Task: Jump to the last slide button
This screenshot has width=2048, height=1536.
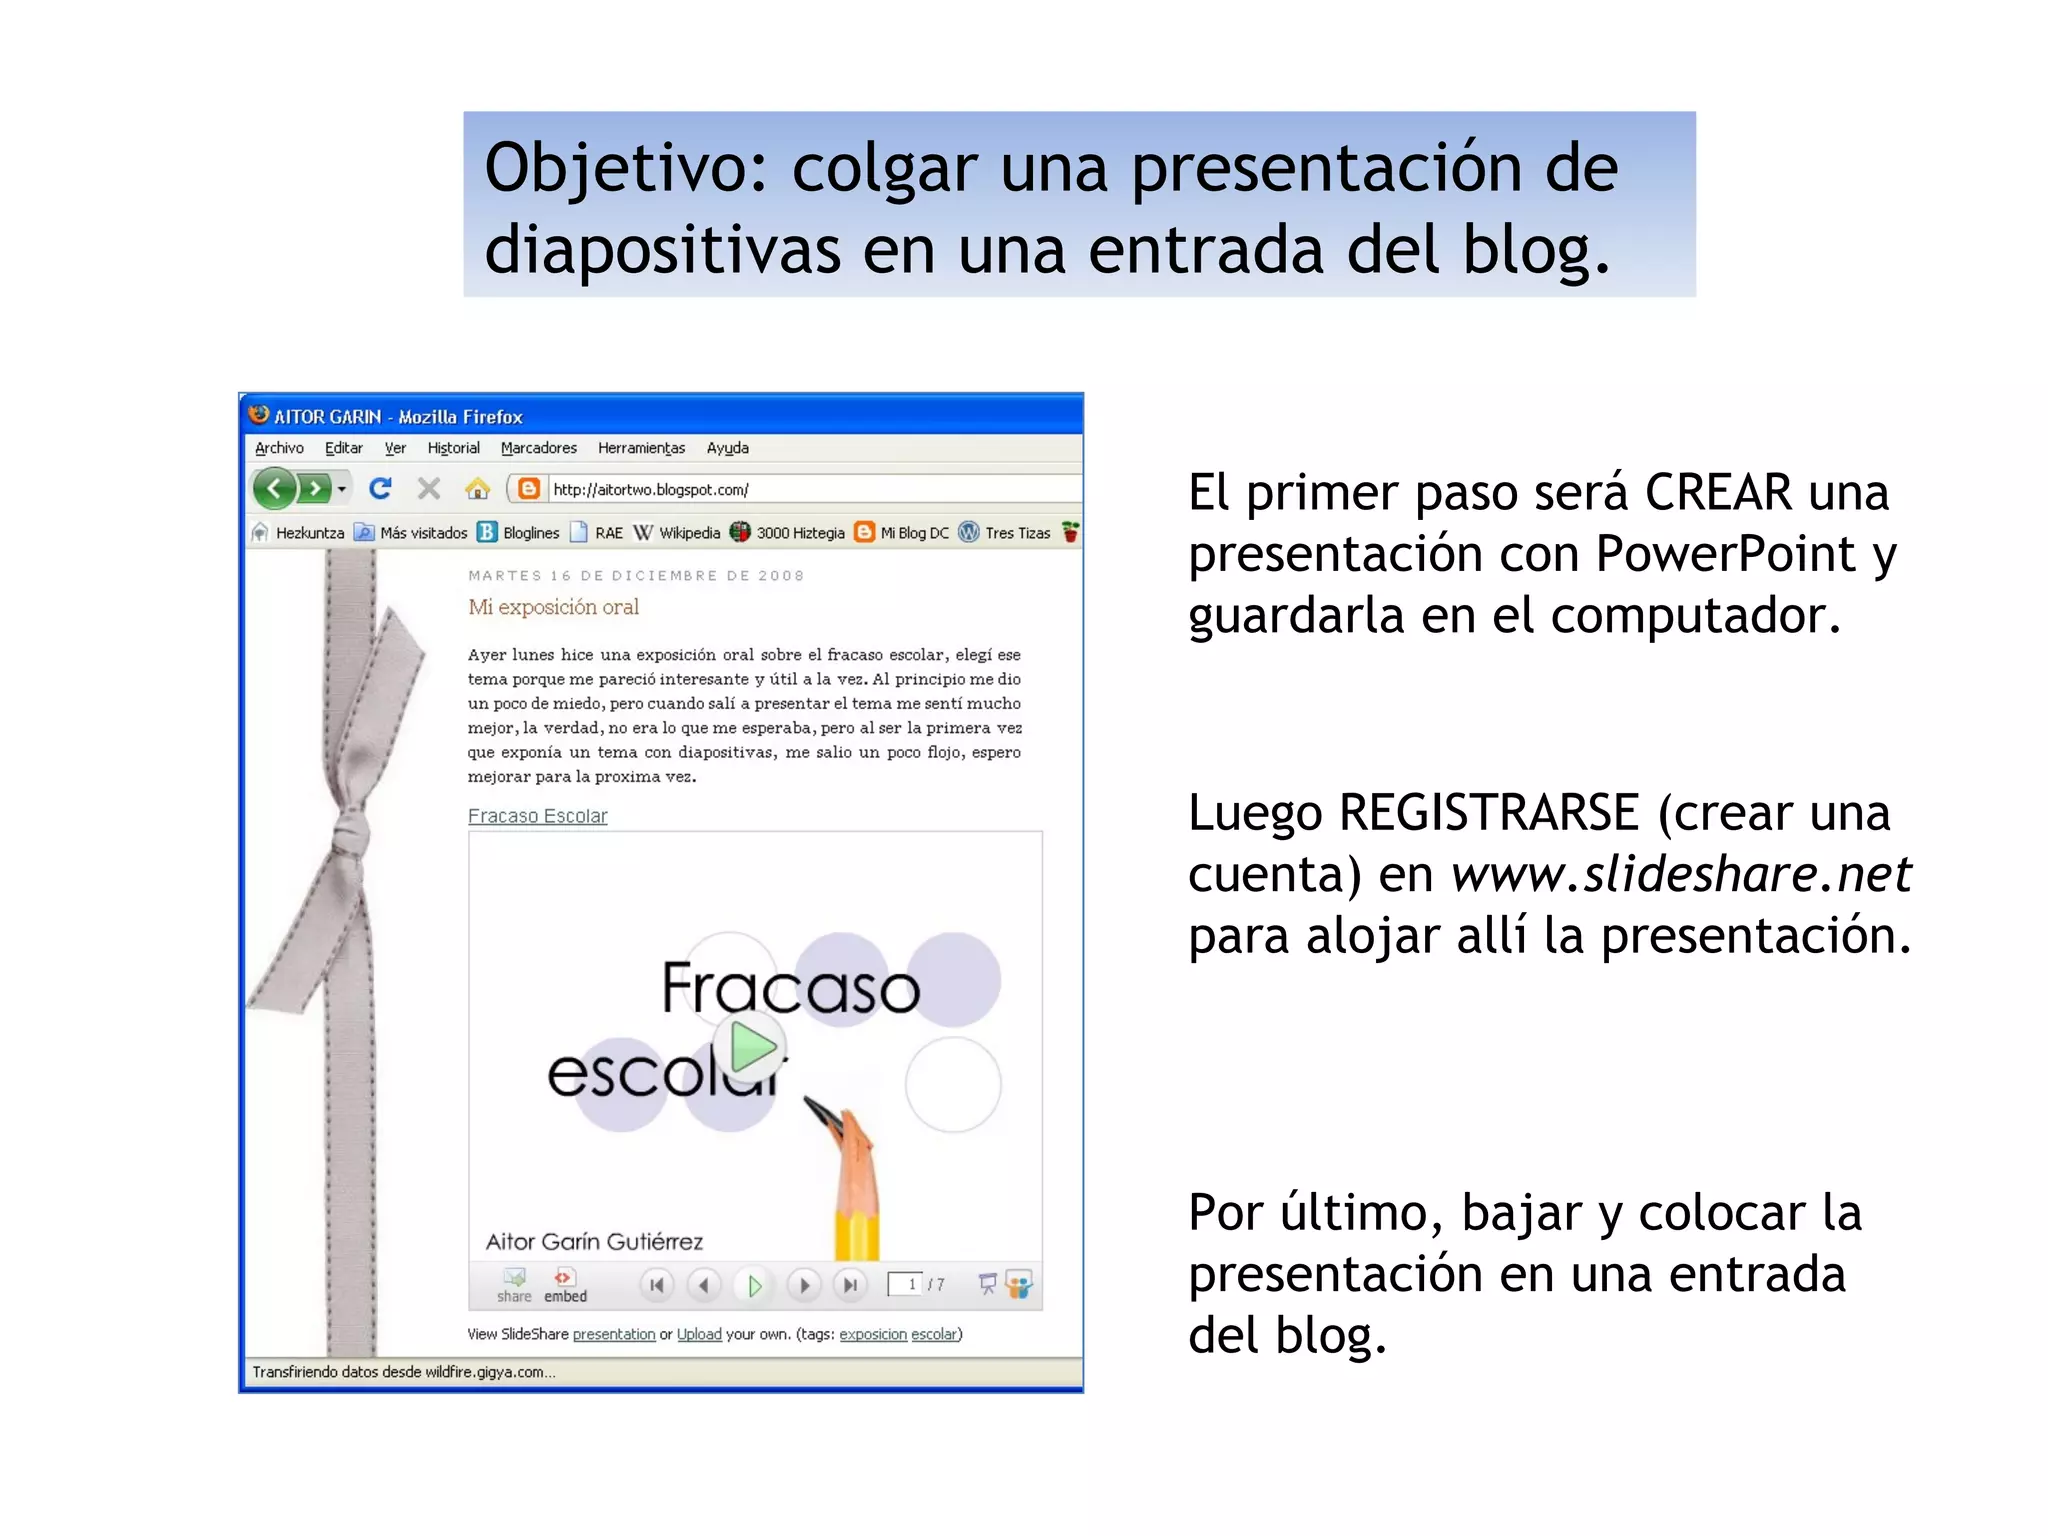Action: 850,1285
